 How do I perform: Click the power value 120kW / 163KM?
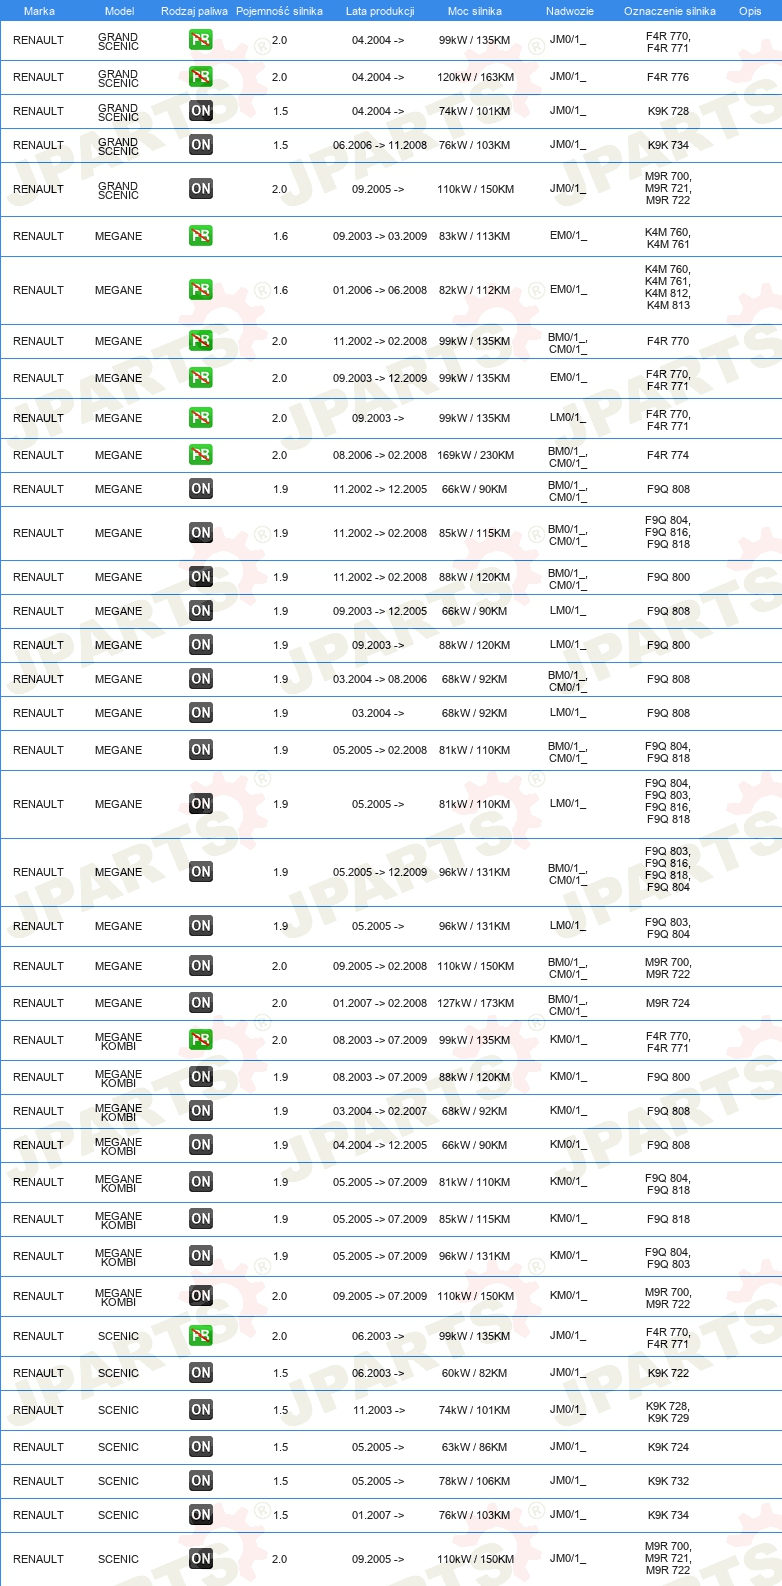(475, 77)
